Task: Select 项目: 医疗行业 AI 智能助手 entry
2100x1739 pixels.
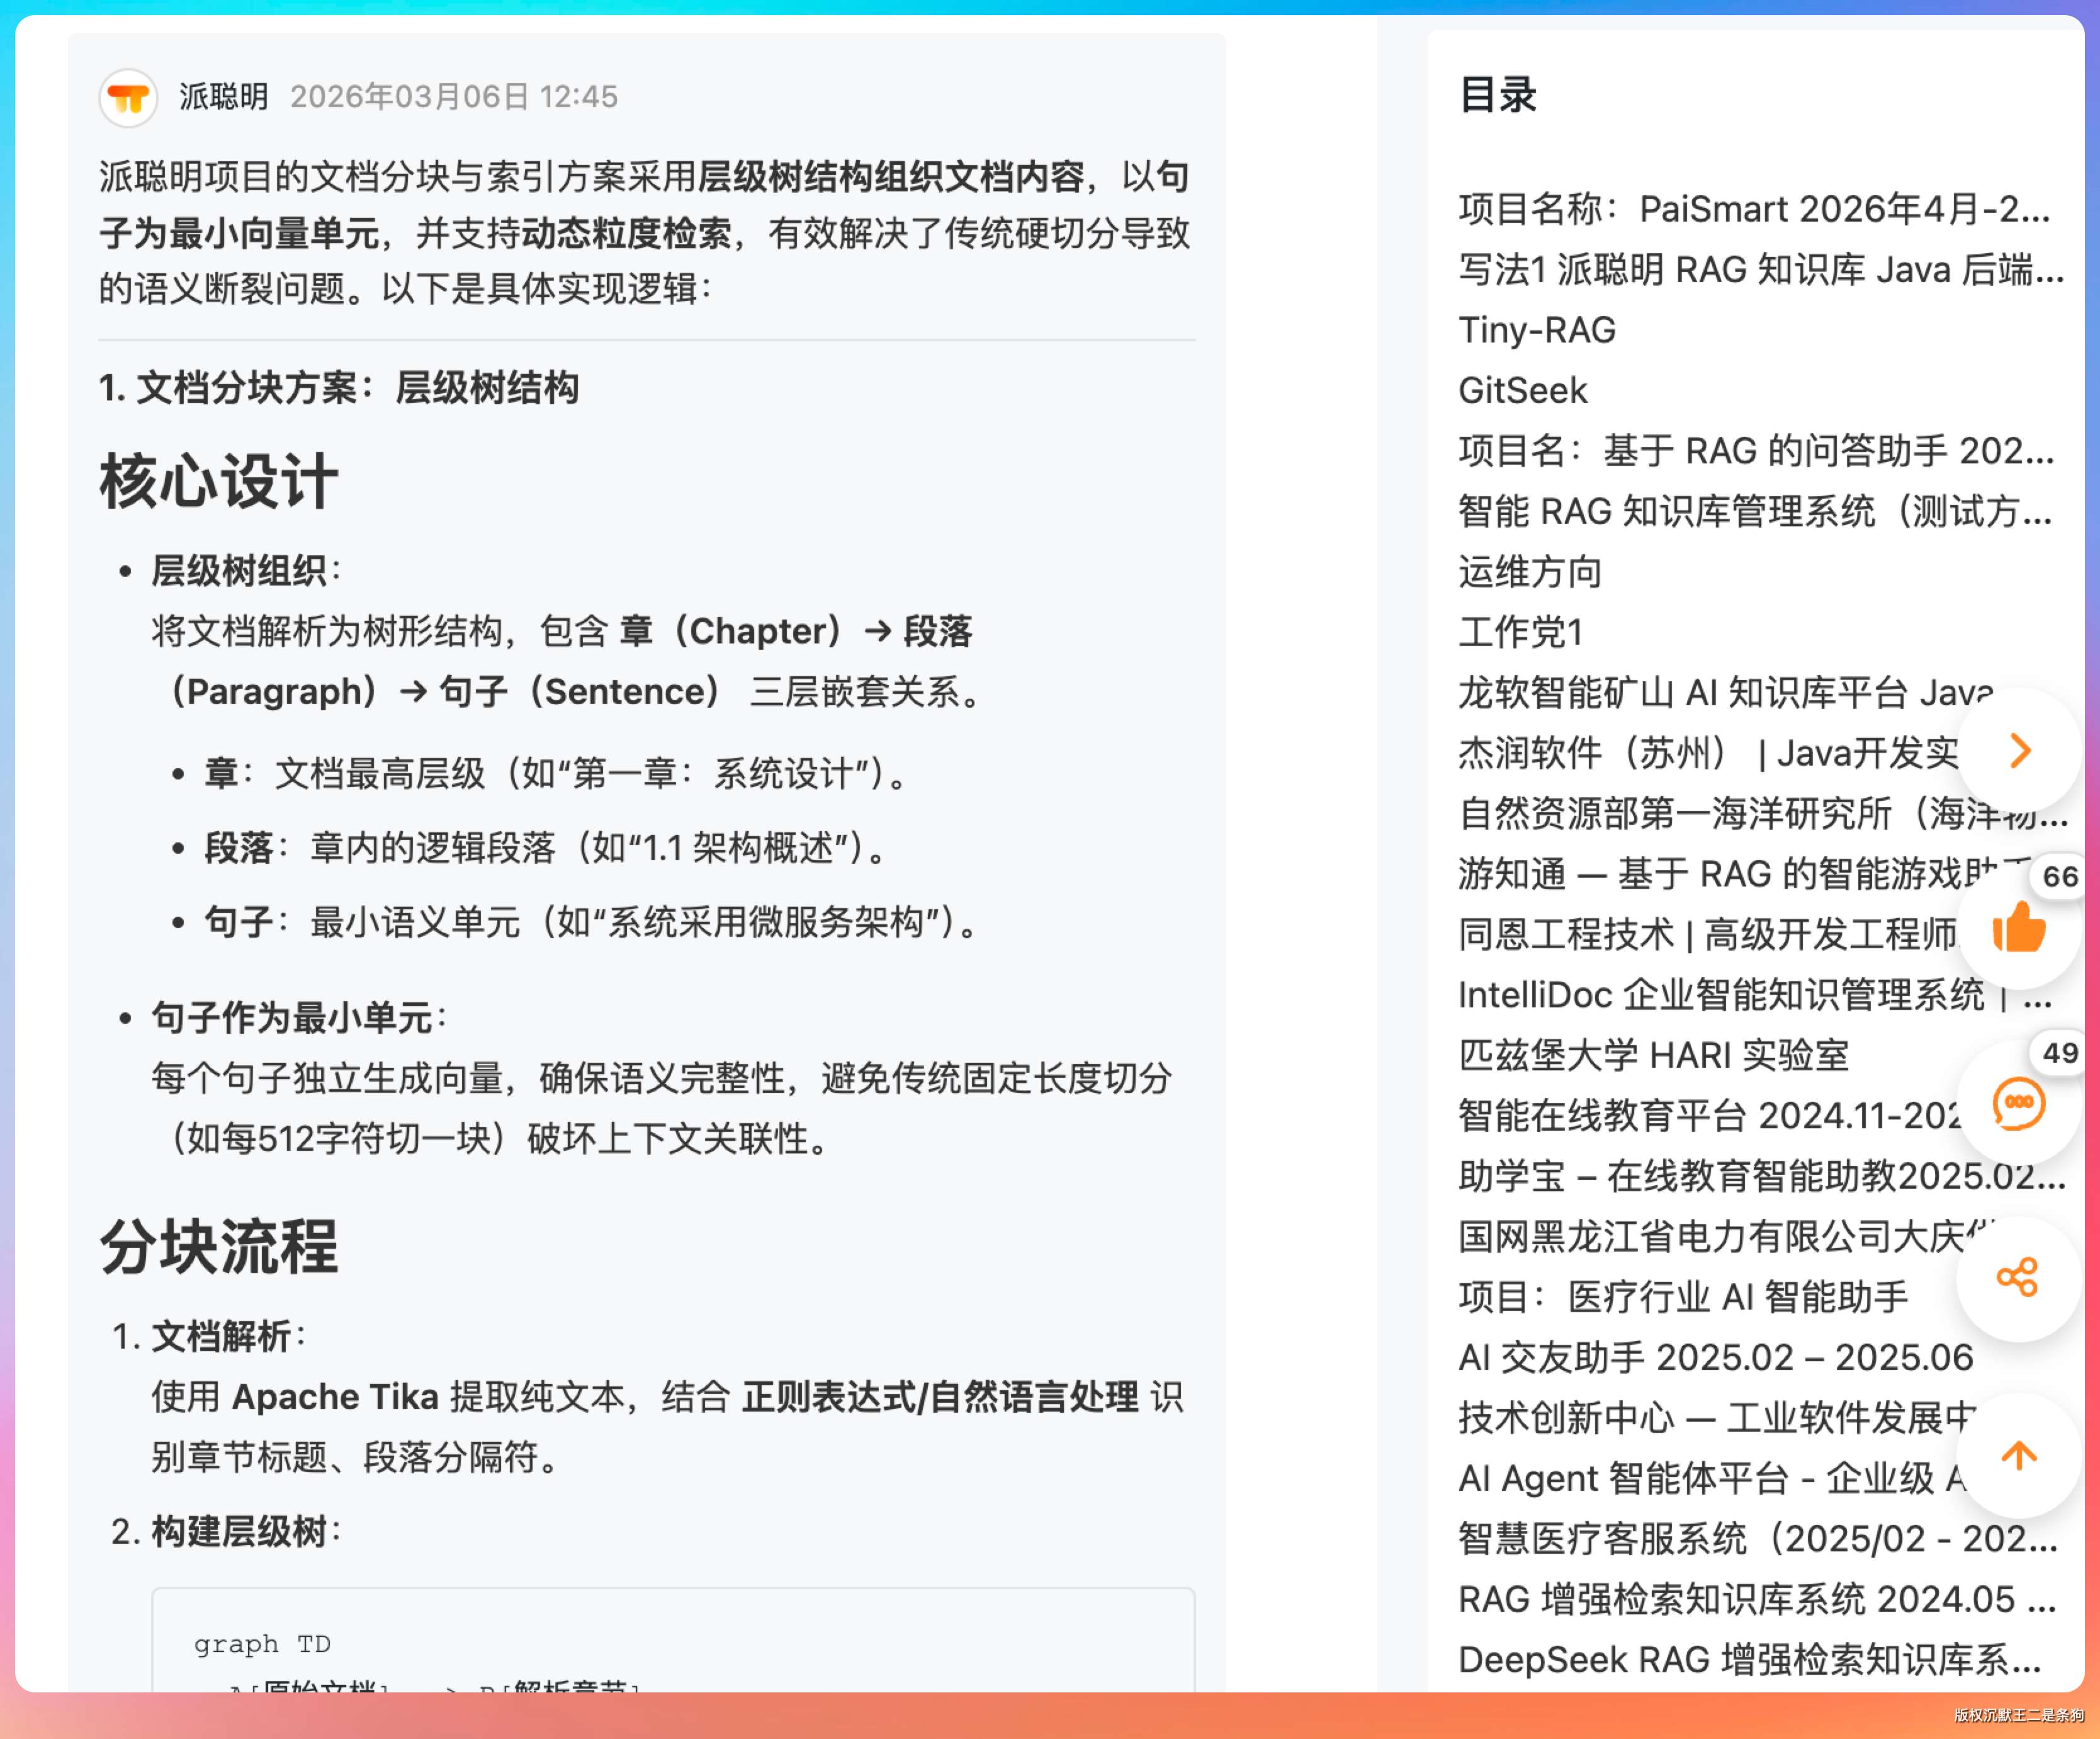Action: 1683,1297
